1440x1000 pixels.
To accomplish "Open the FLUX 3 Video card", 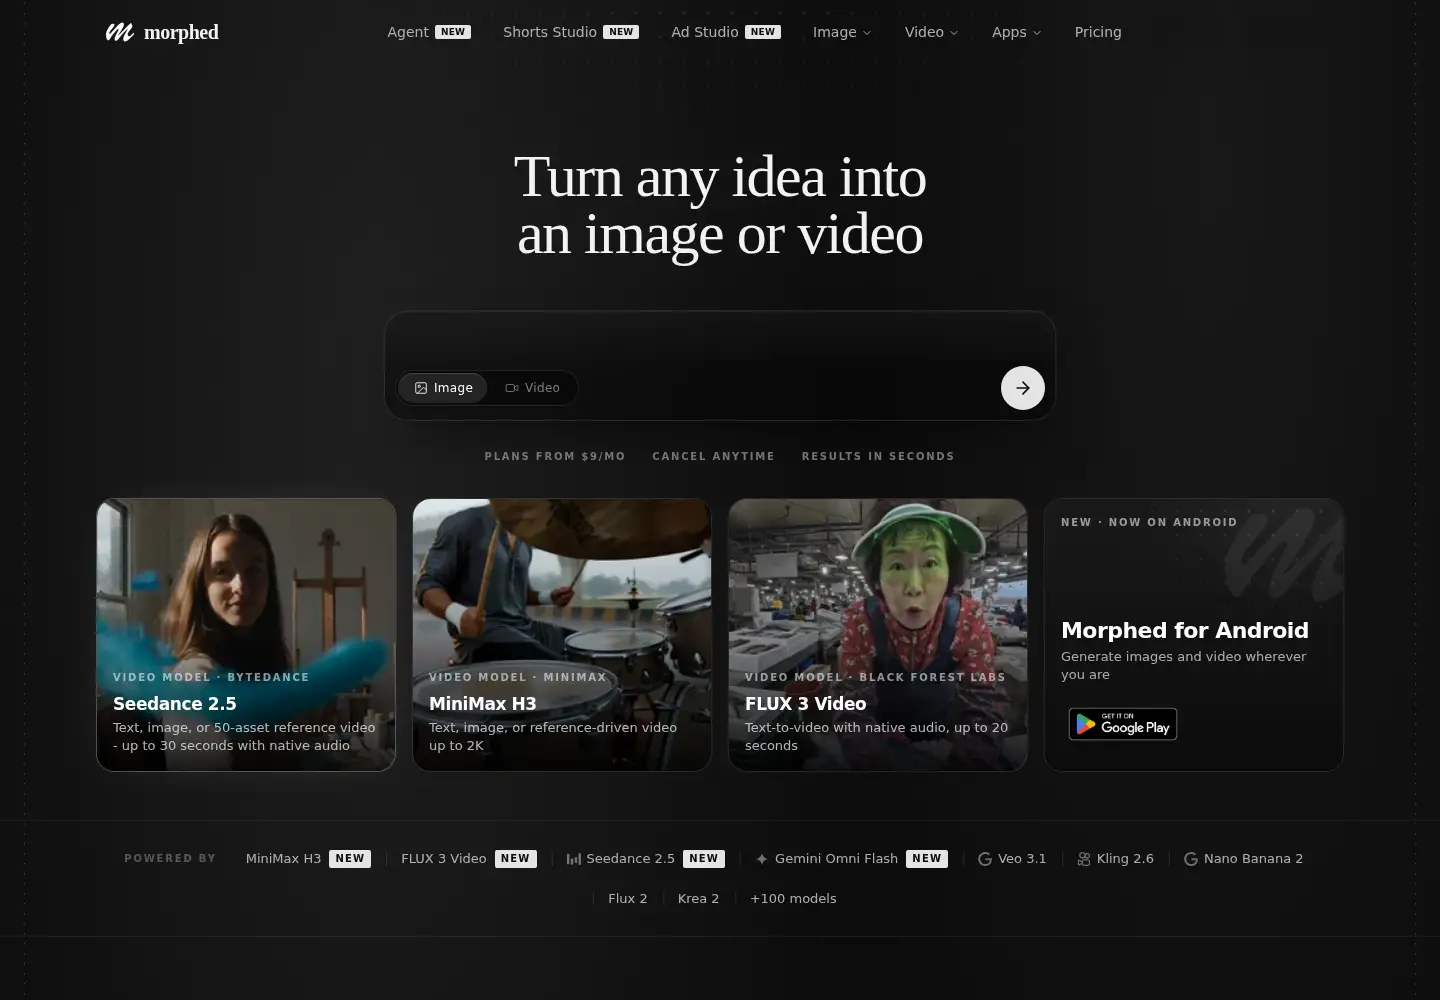I will (x=878, y=635).
